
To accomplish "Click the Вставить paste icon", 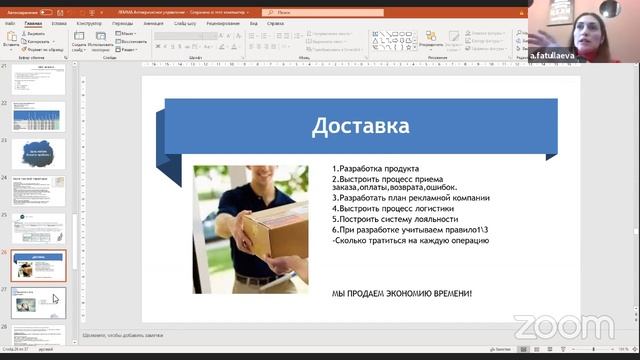I will (11, 37).
